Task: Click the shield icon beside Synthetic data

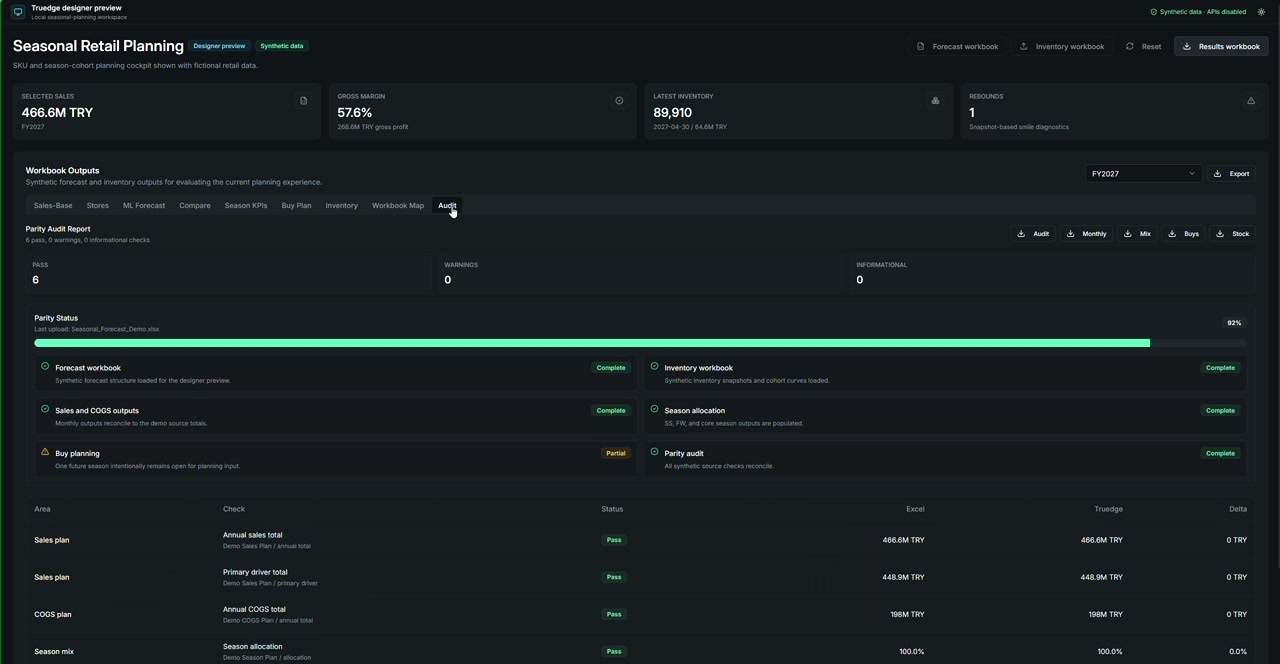Action: pos(1153,12)
